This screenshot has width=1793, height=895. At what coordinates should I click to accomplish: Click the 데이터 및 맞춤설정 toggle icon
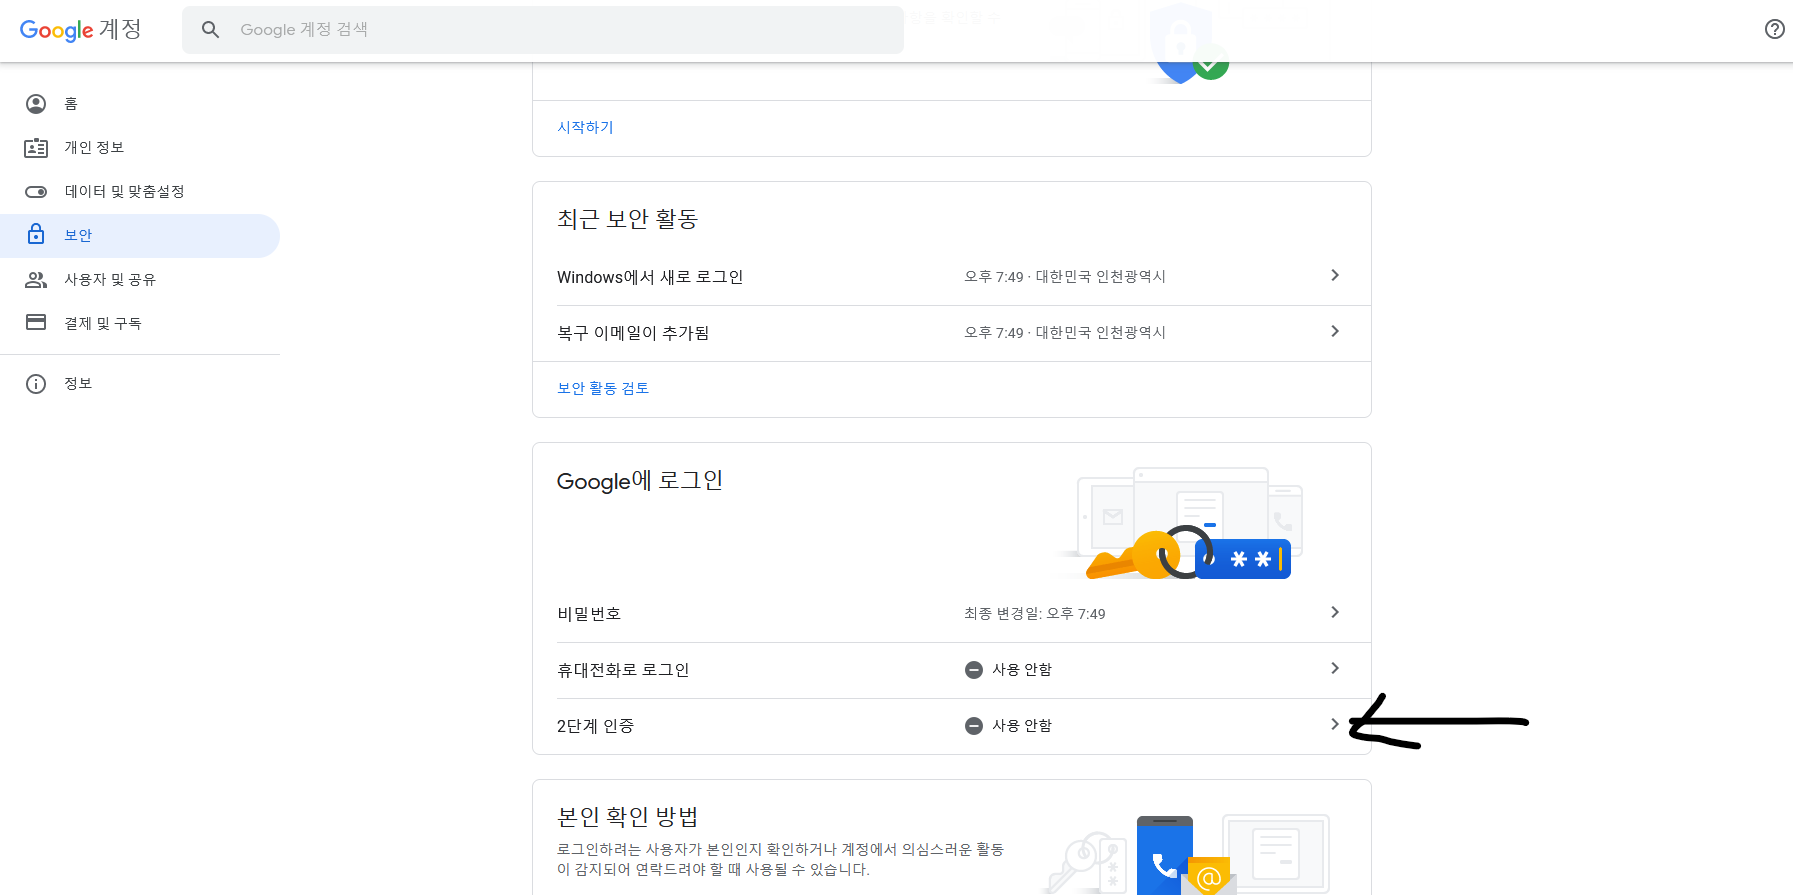36,192
